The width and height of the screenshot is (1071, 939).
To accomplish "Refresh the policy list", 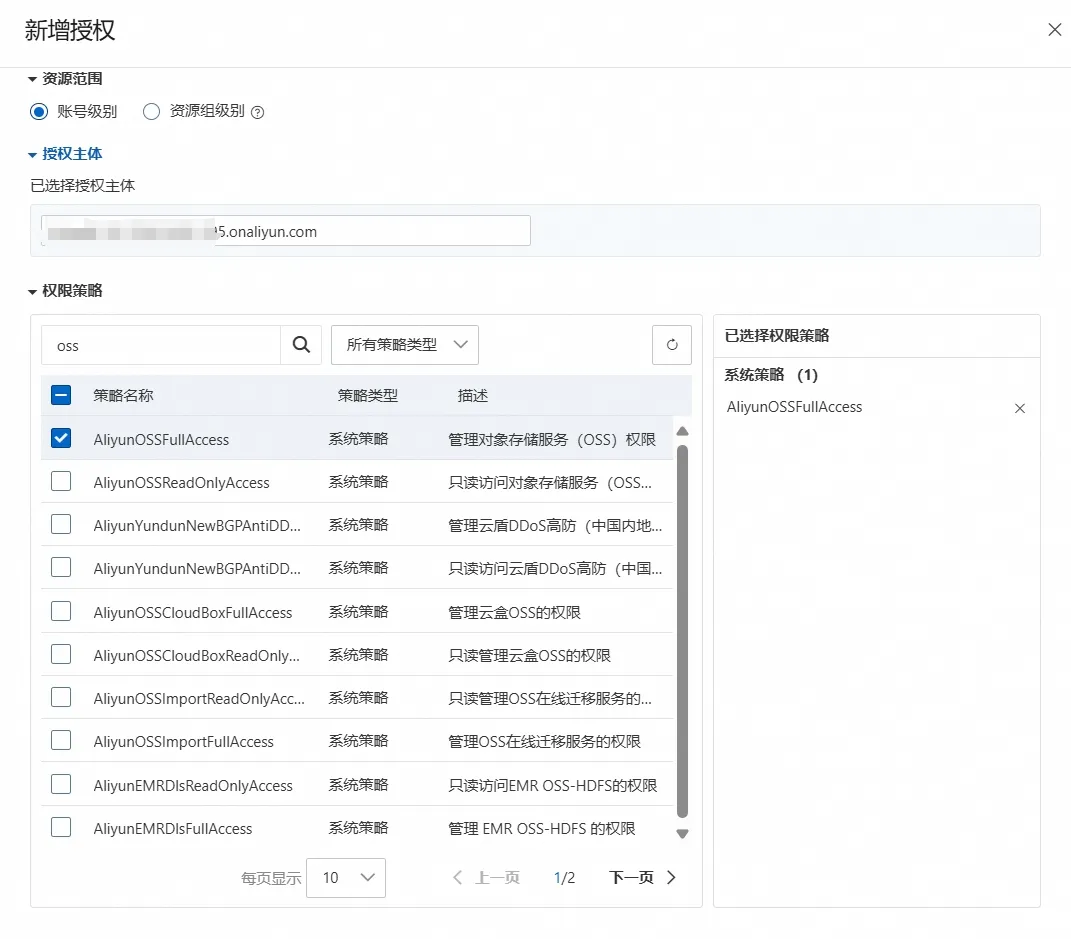I will pyautogui.click(x=672, y=345).
